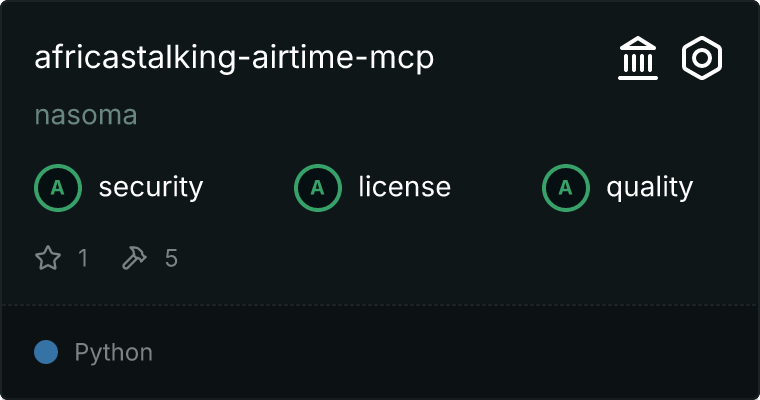Screen dimensions: 760x400
Task: Click the quality grade A badge
Action: coord(566,188)
